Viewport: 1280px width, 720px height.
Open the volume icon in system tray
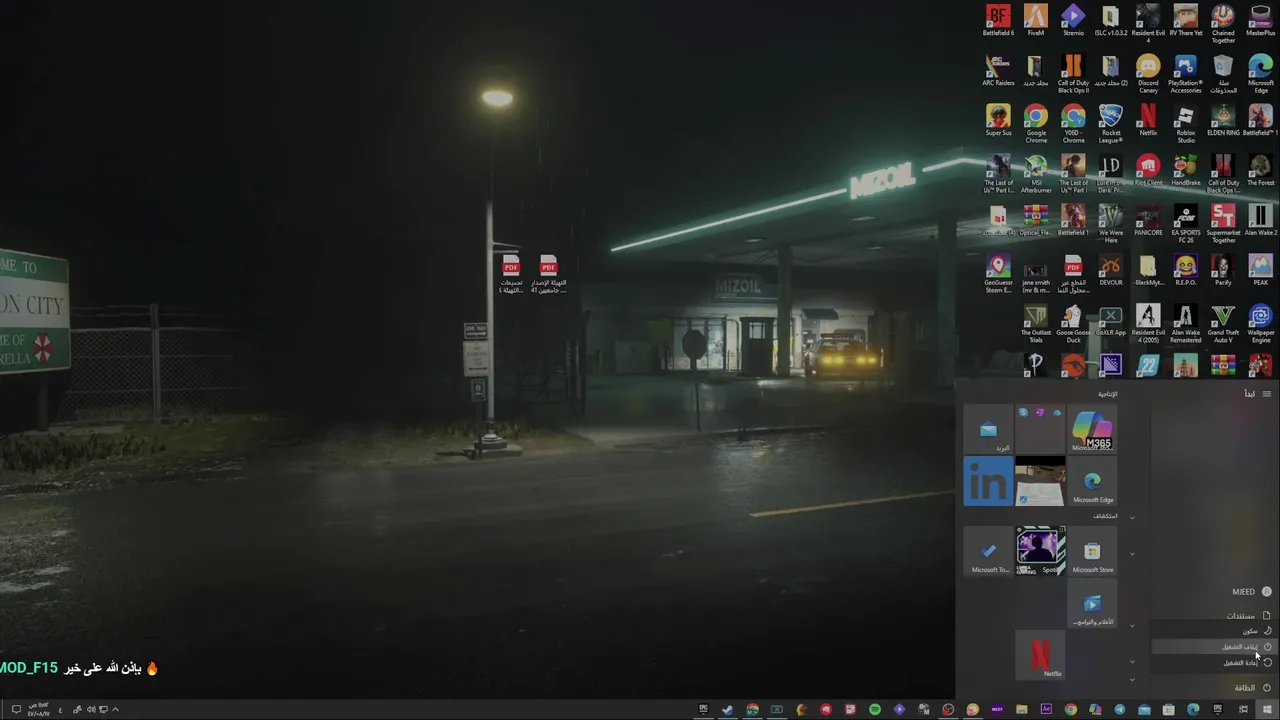click(x=90, y=710)
